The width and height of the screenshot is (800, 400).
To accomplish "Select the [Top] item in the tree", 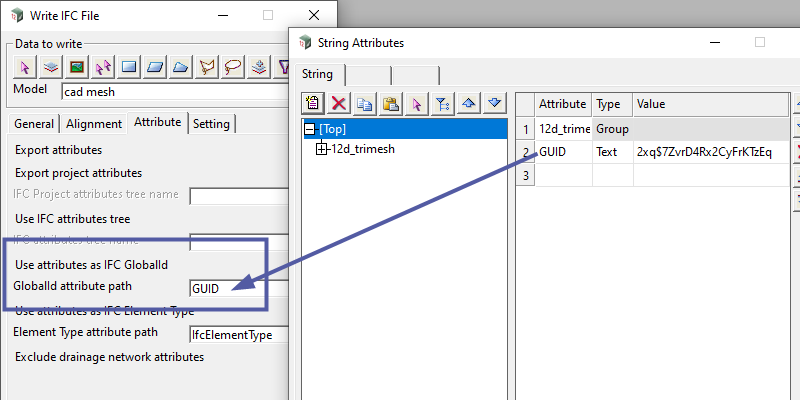I will coord(332,129).
